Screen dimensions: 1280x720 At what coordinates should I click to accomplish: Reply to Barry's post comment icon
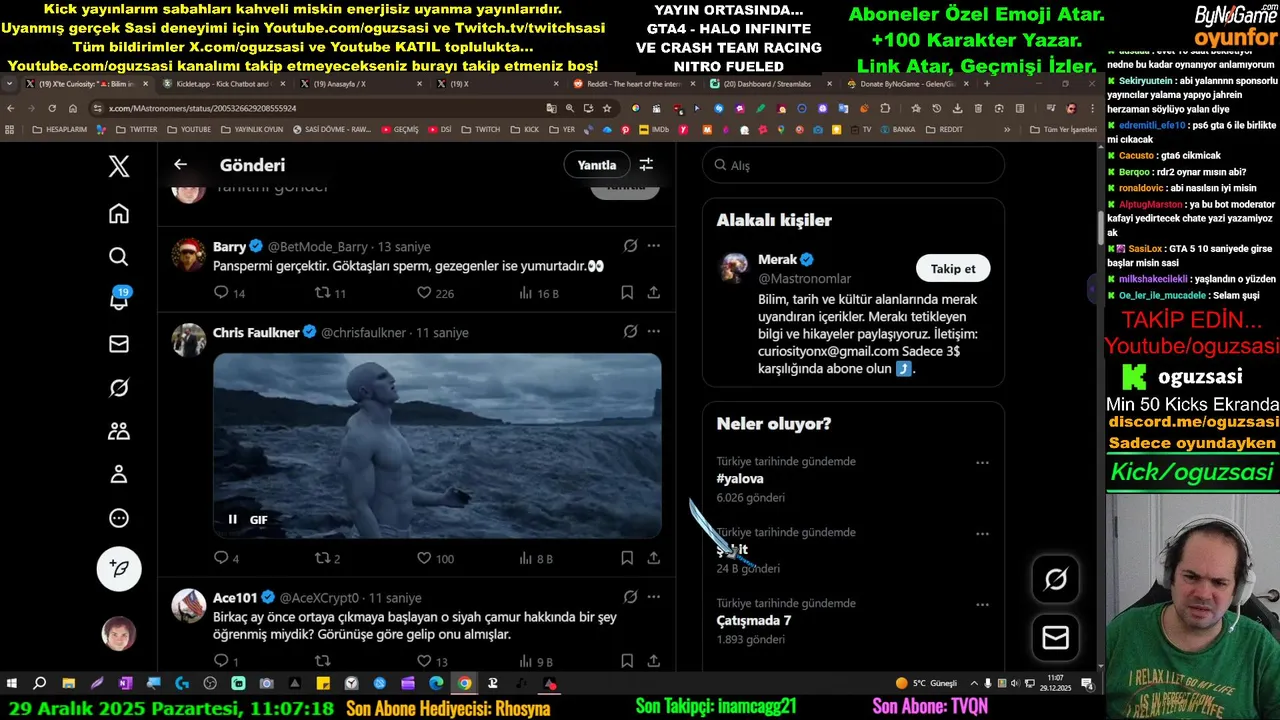click(222, 293)
